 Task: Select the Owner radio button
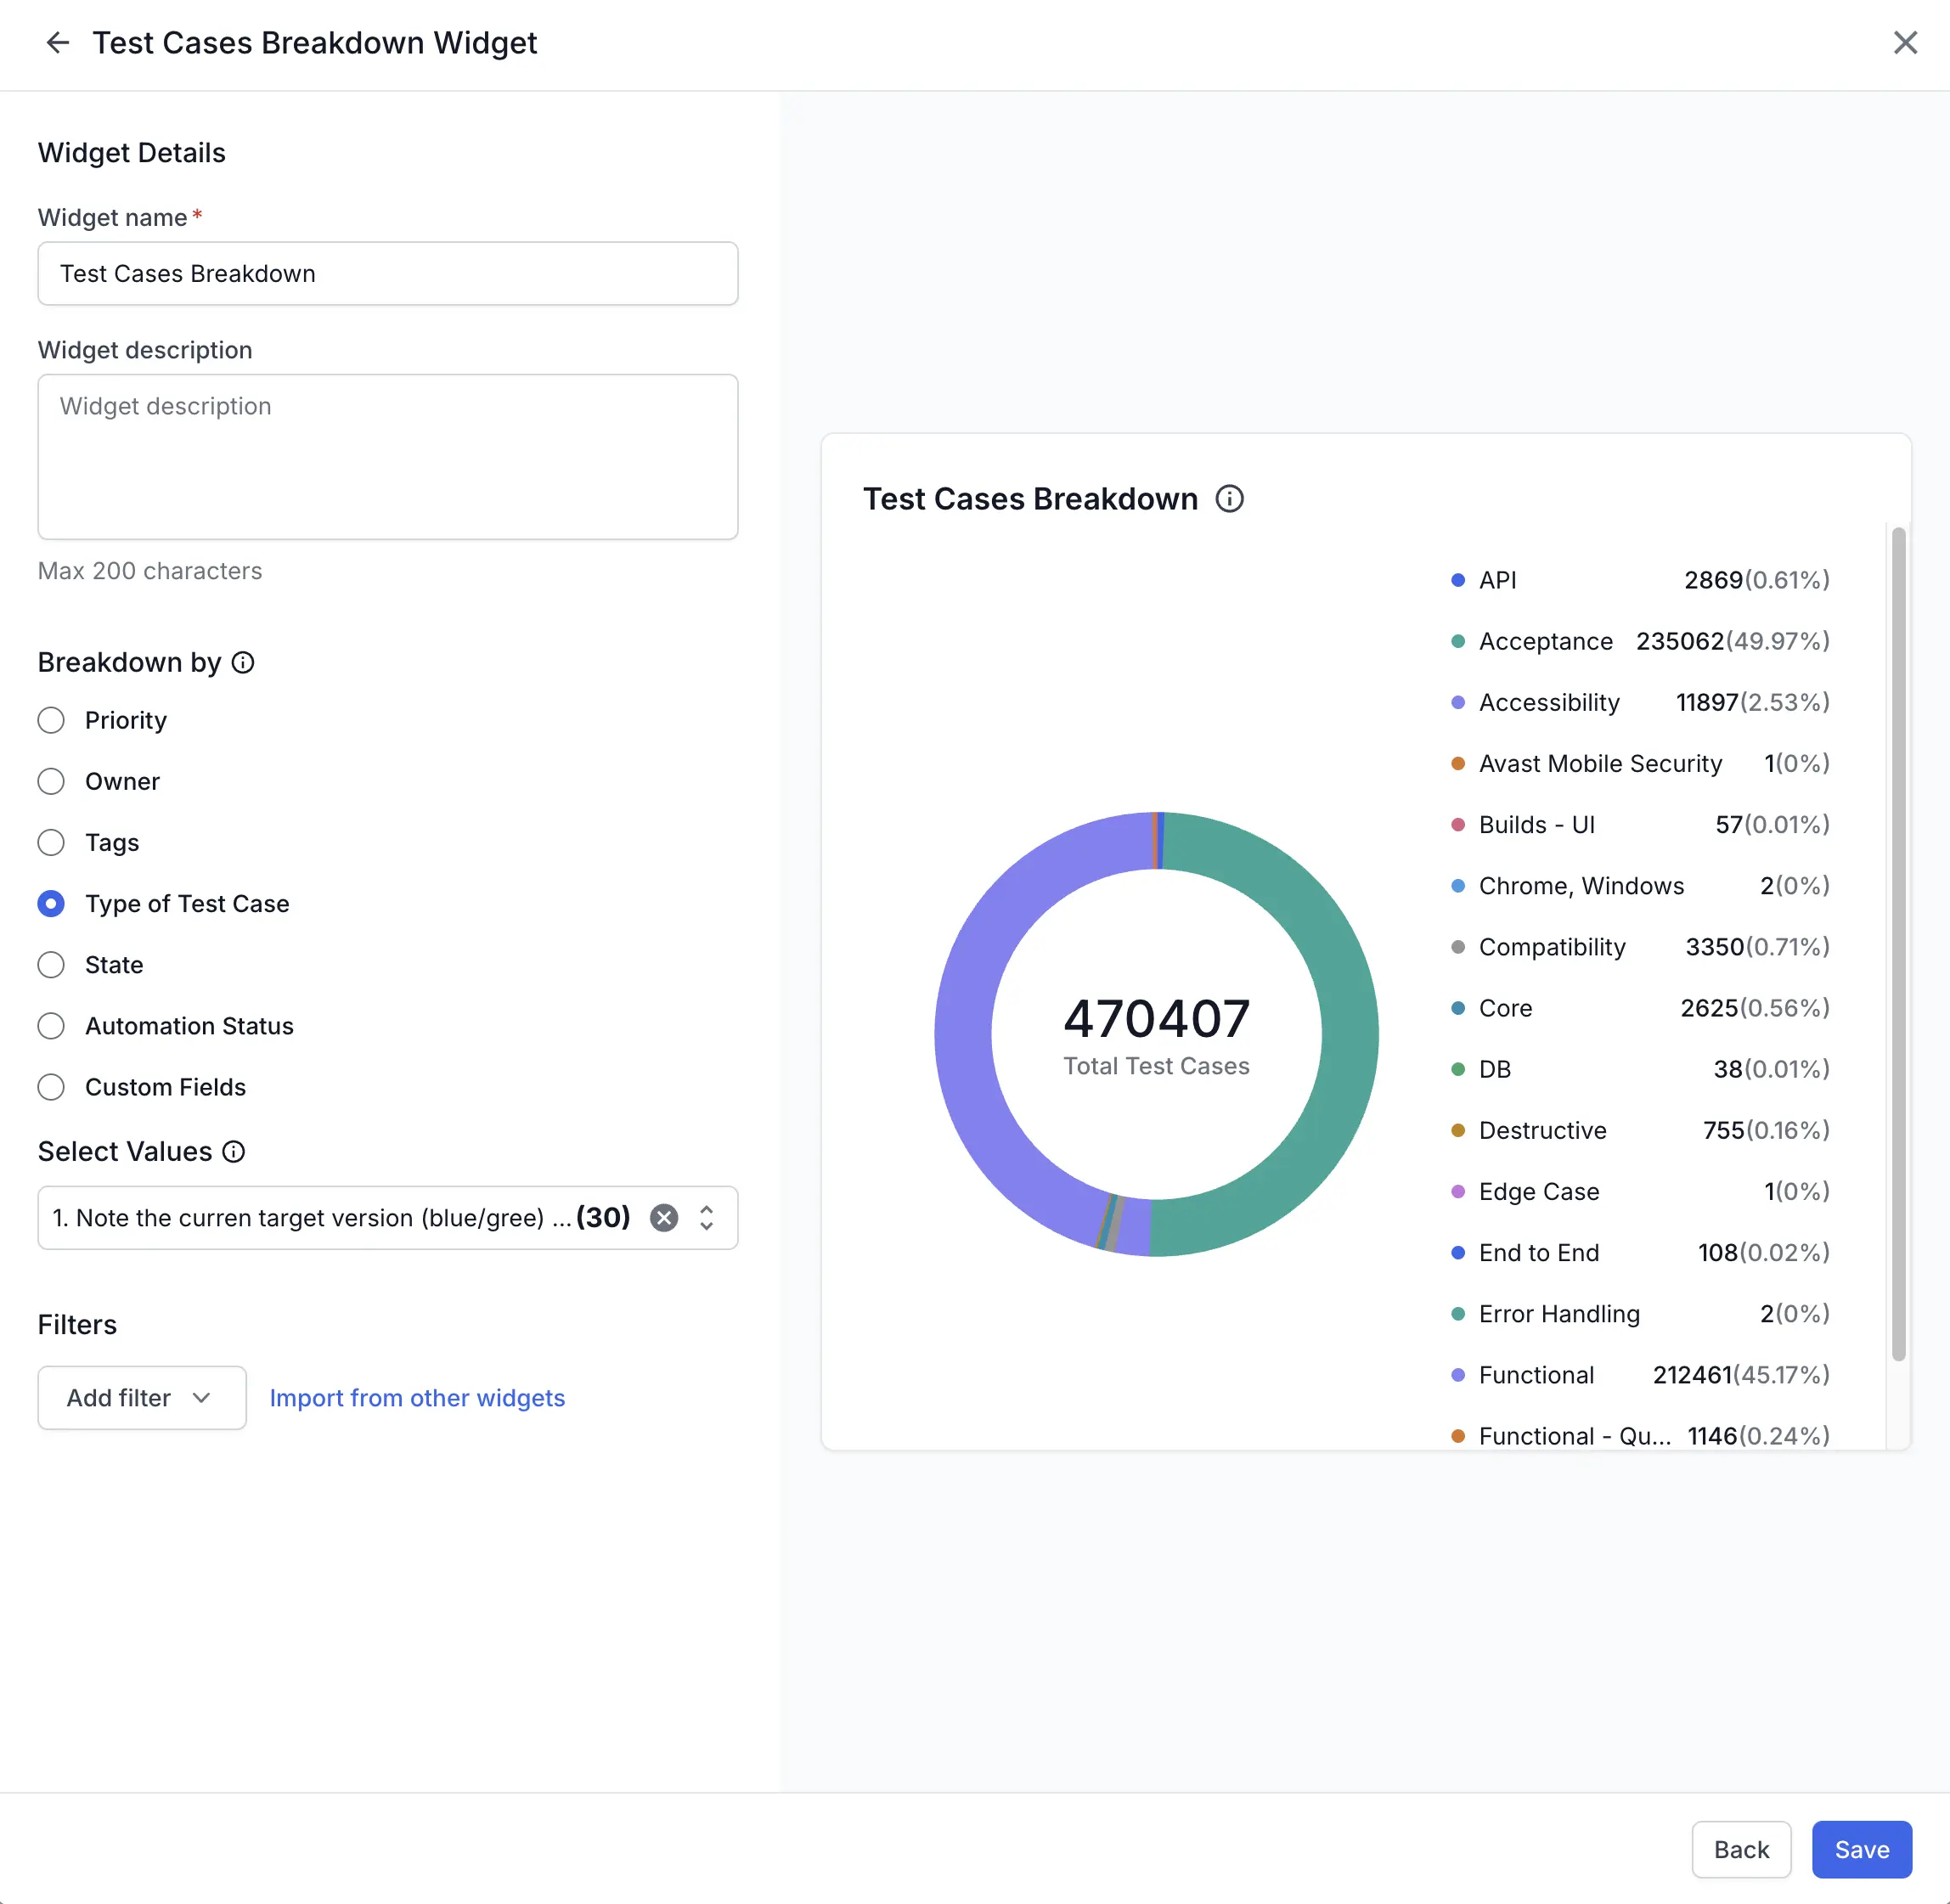[51, 781]
